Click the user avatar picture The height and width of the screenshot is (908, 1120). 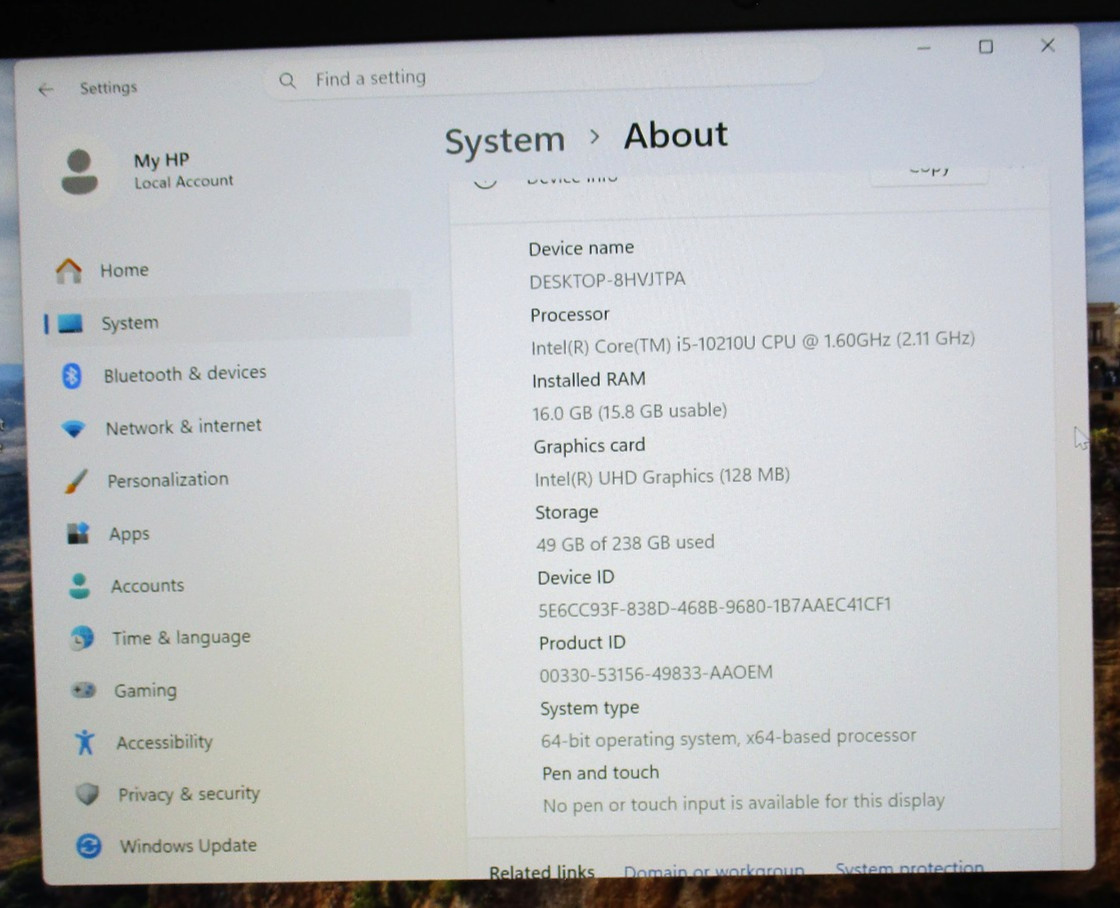79,171
